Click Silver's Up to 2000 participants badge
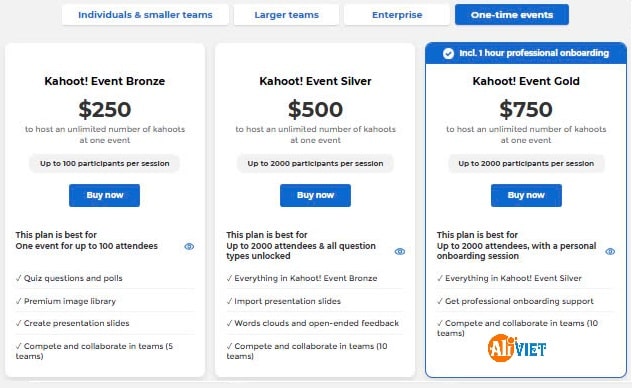Viewport: 632px width, 388px height. [x=315, y=164]
